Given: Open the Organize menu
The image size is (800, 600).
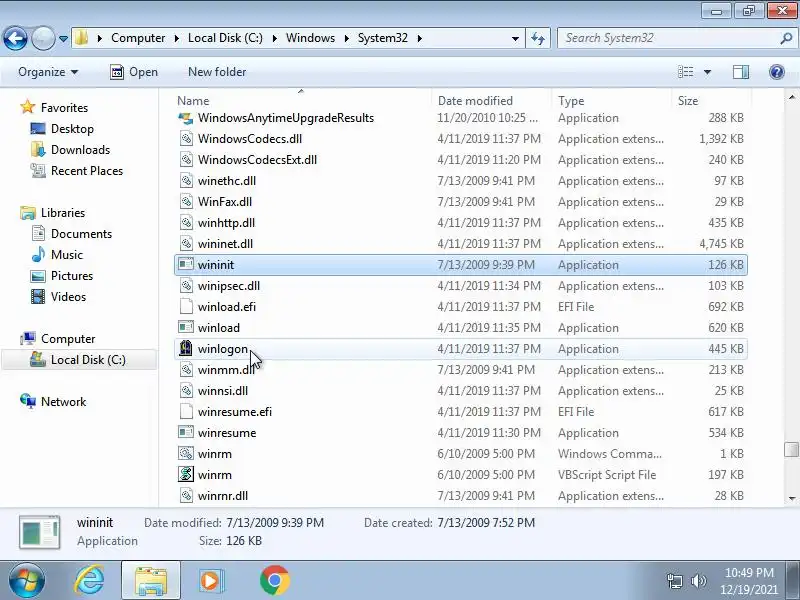Looking at the screenshot, I should [x=48, y=72].
